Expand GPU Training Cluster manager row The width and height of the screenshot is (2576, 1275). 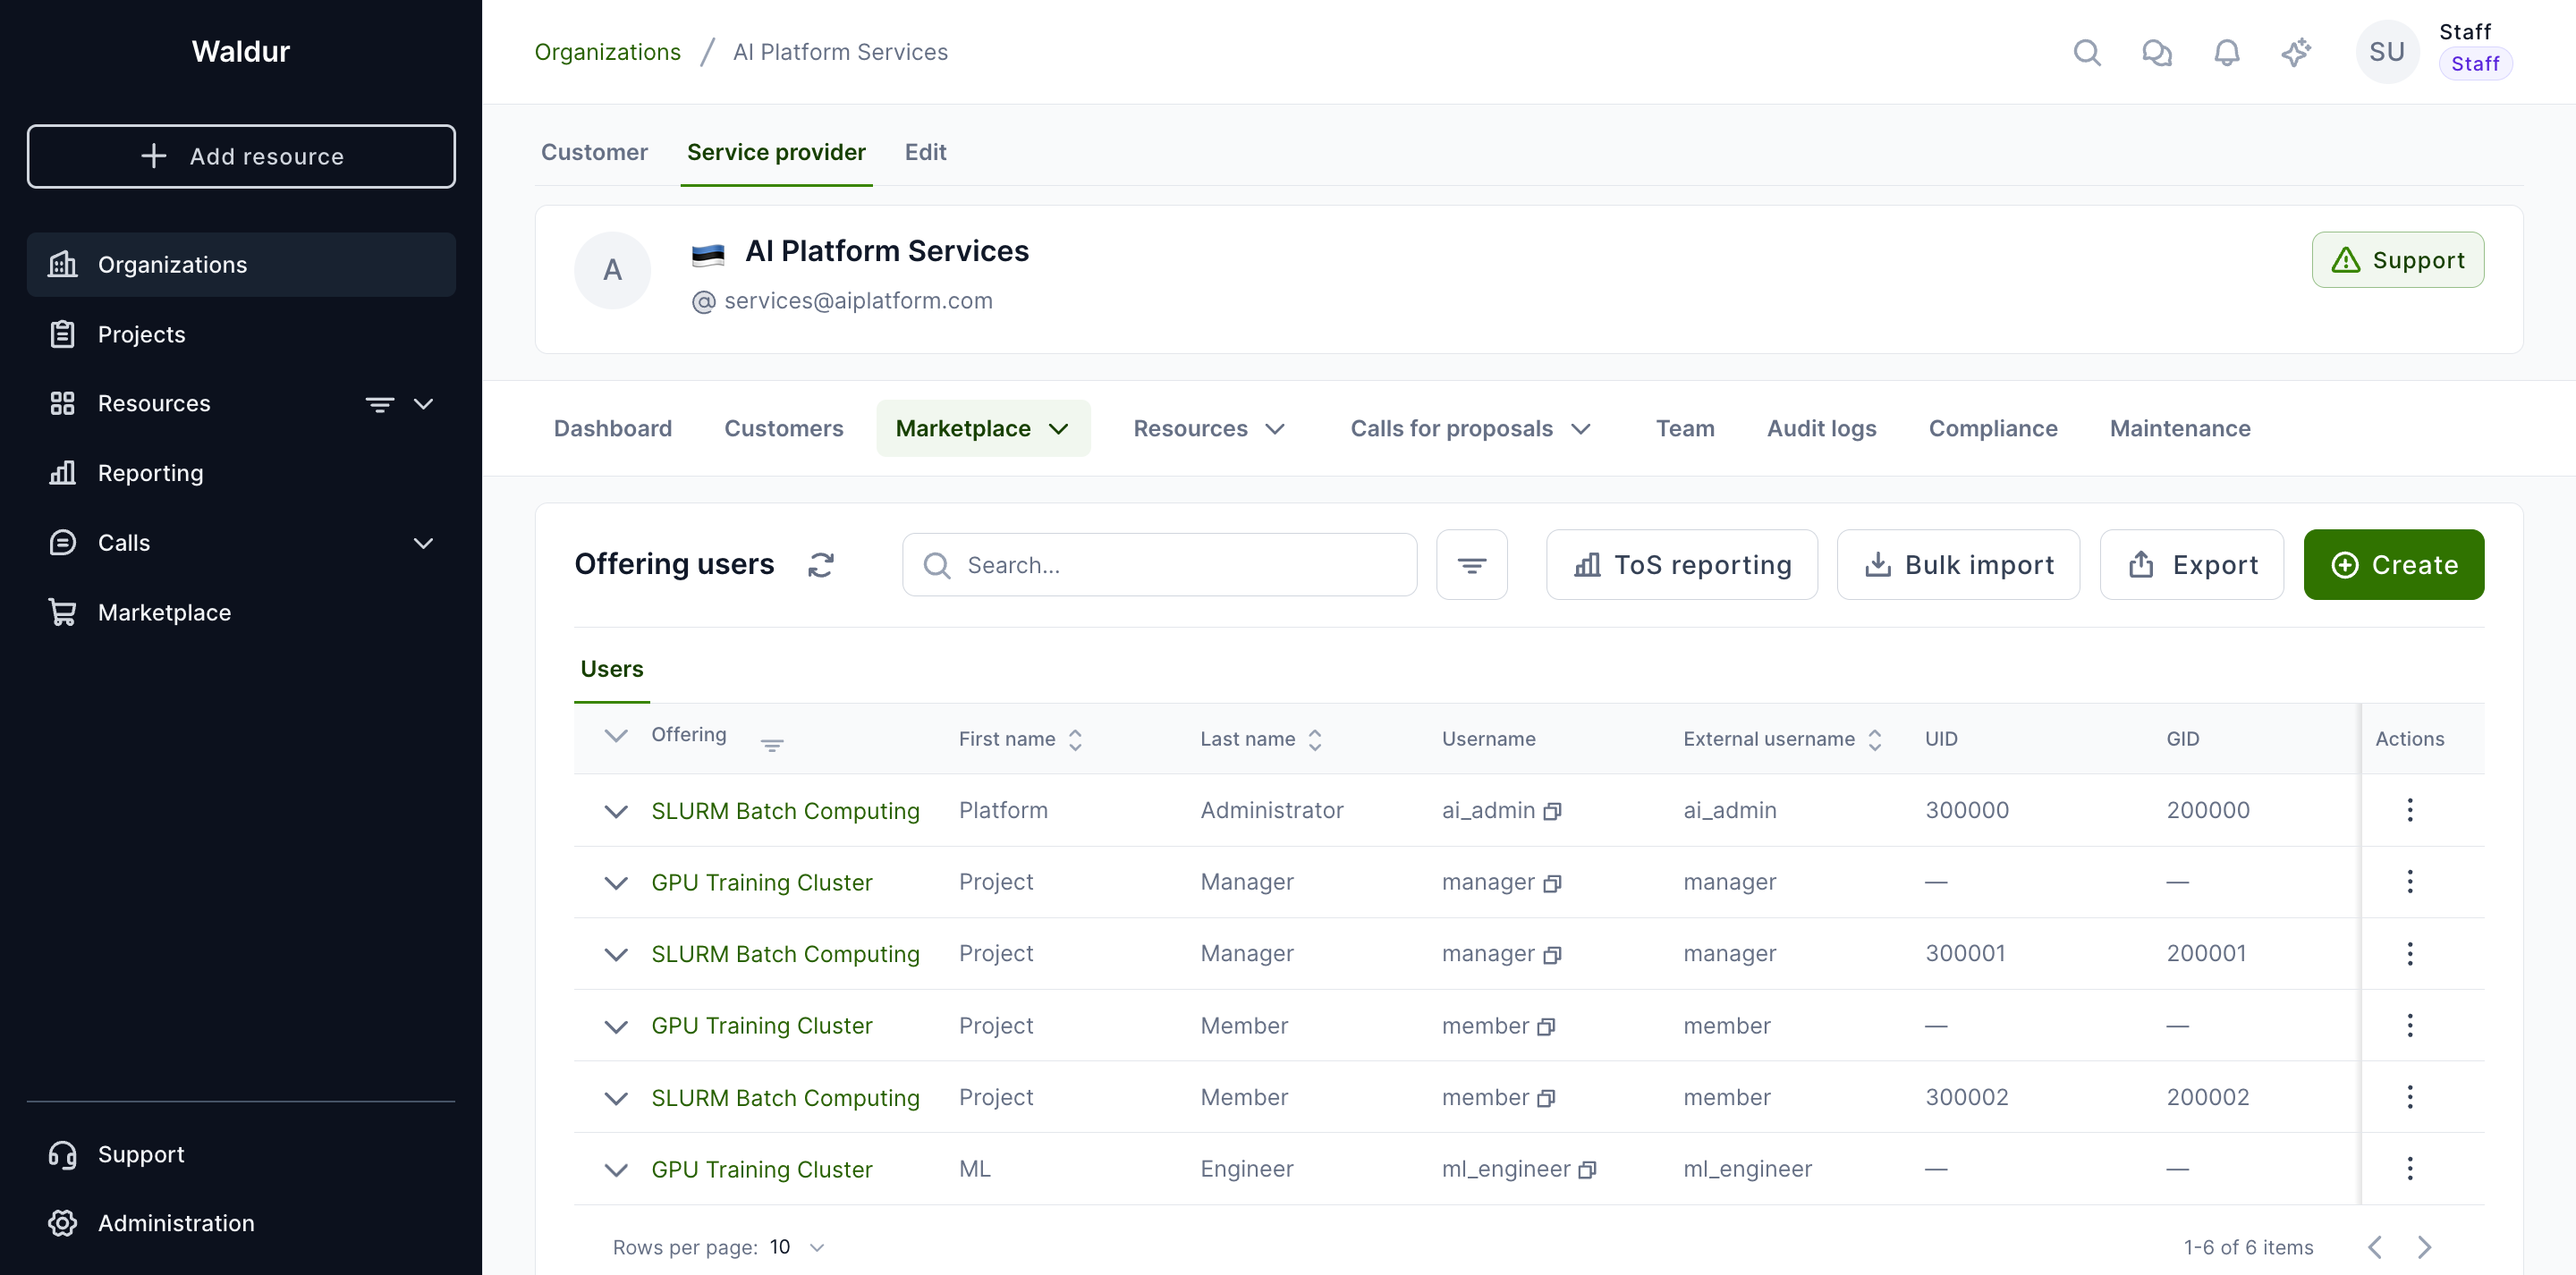[616, 883]
